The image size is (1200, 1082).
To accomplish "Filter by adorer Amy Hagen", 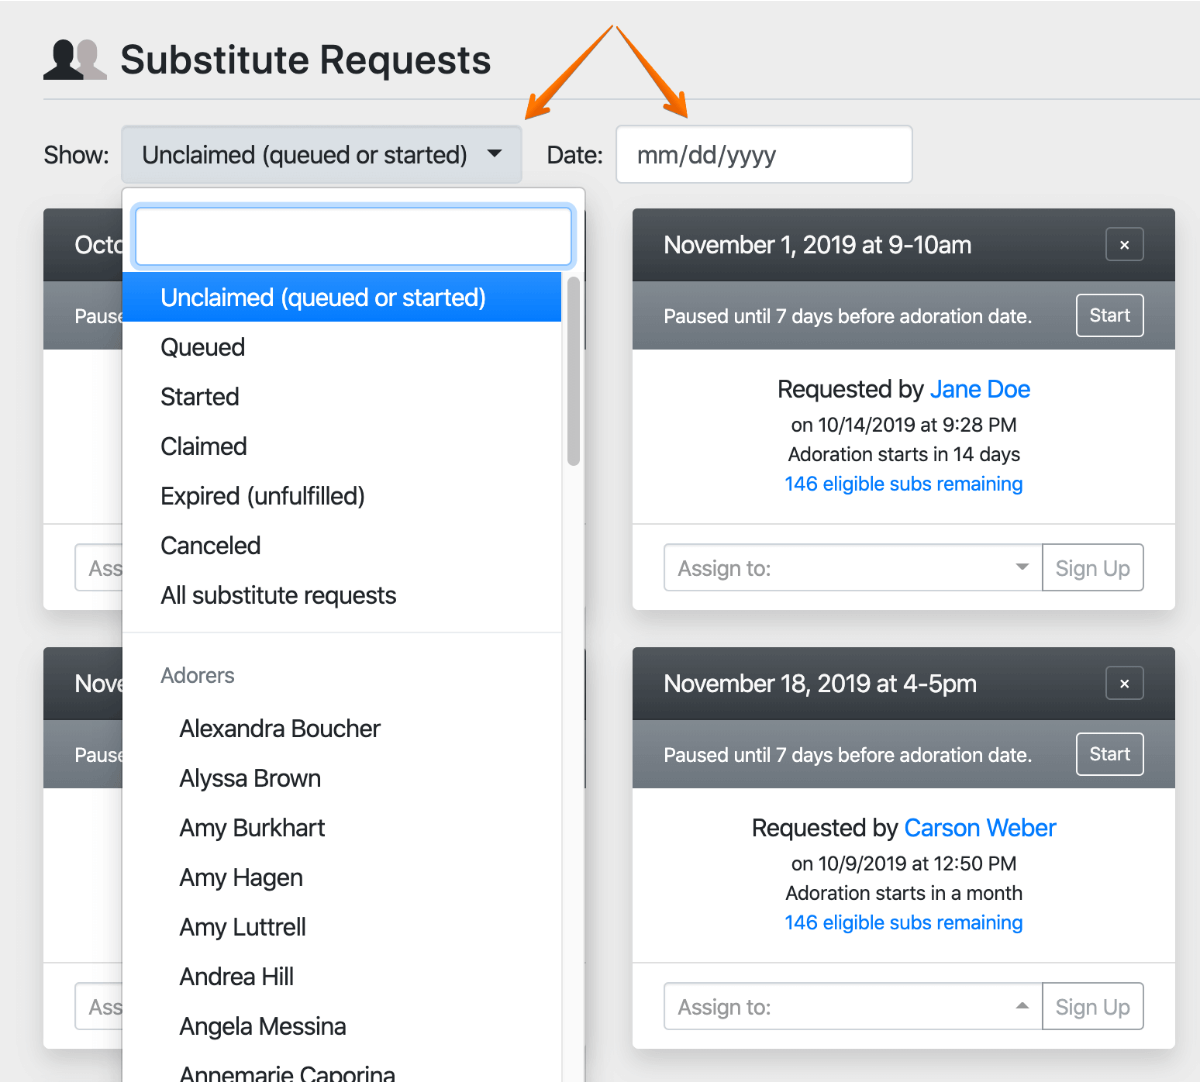I will point(241,878).
